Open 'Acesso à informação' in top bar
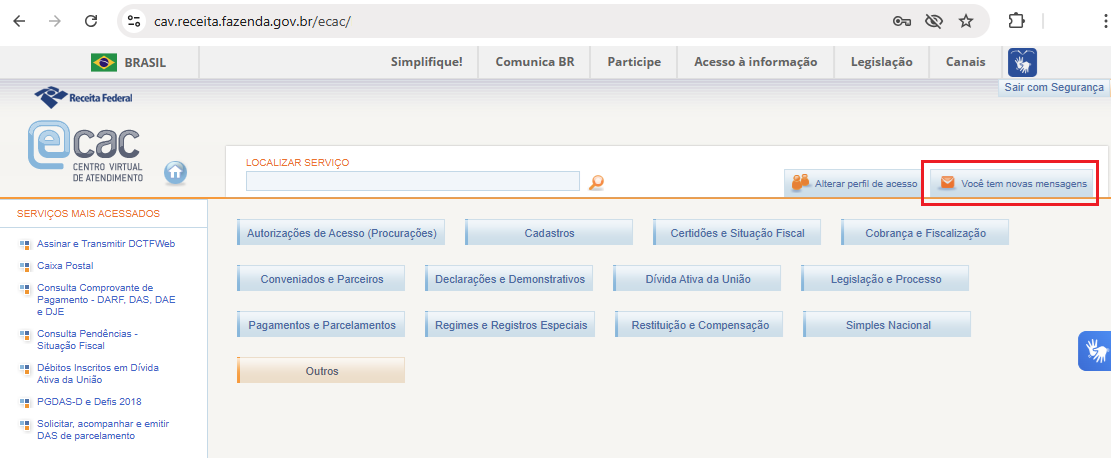 tap(755, 62)
